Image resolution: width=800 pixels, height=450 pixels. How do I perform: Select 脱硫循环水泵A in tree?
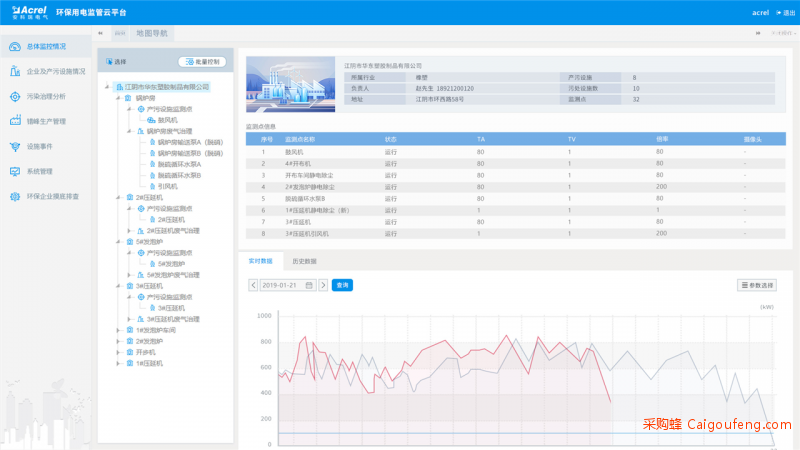coord(179,164)
